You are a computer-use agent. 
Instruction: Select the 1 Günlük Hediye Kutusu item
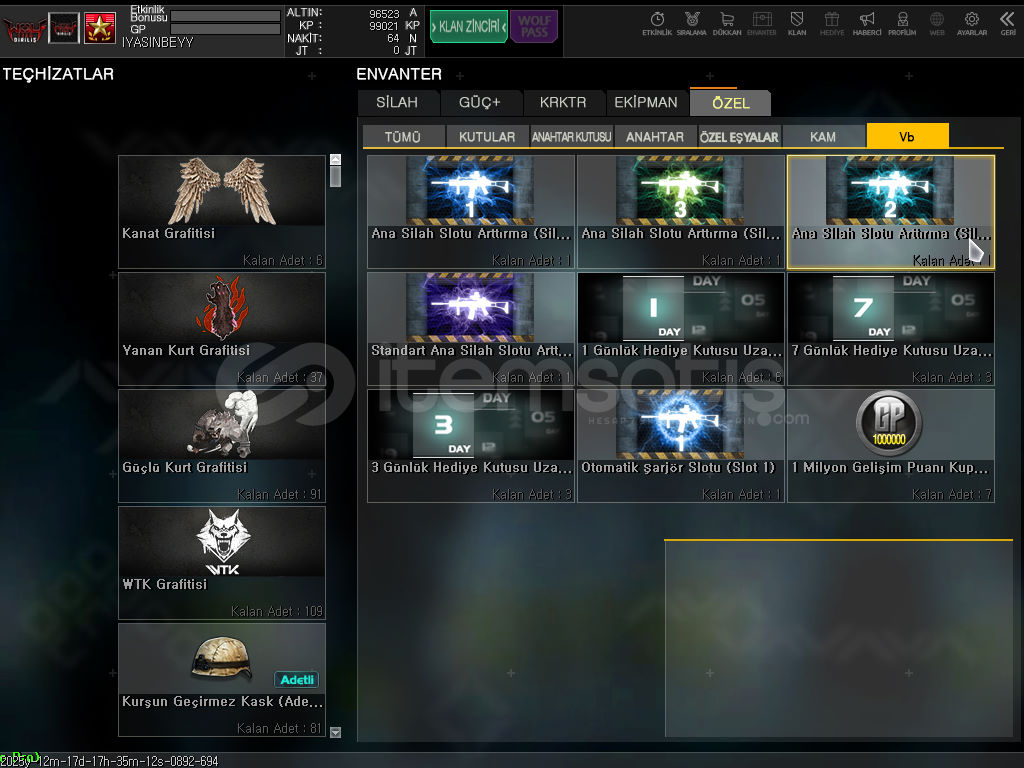(680, 328)
